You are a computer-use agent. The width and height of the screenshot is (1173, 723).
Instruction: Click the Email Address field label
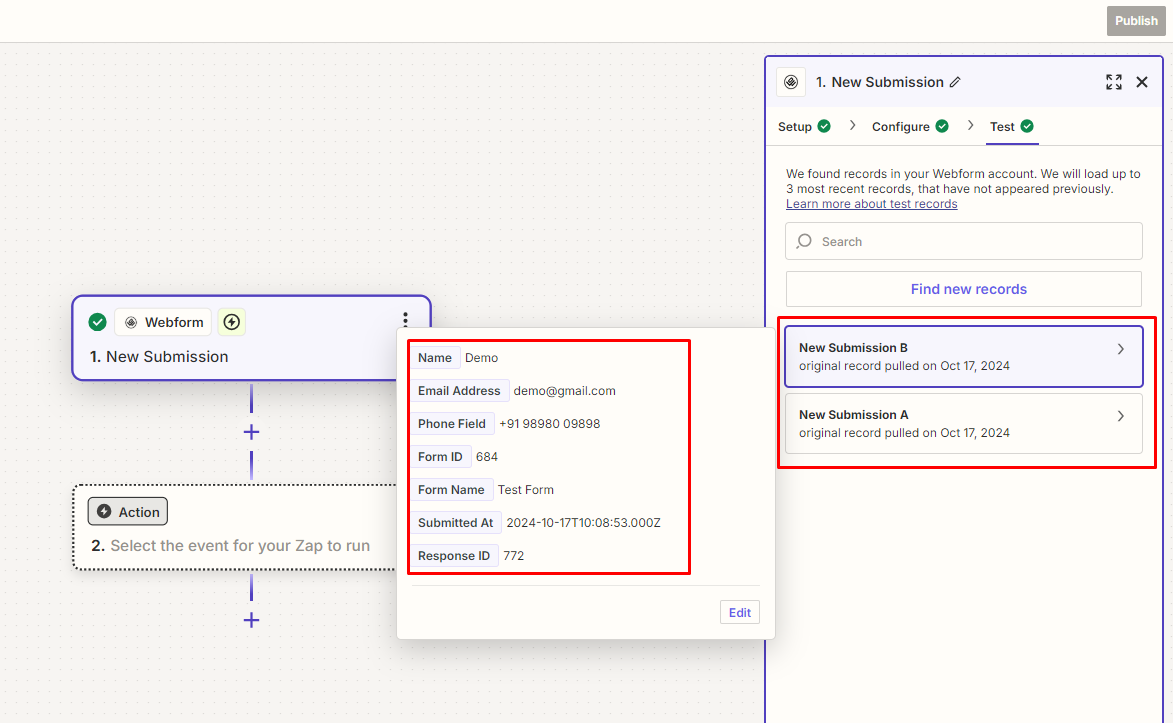coord(459,391)
